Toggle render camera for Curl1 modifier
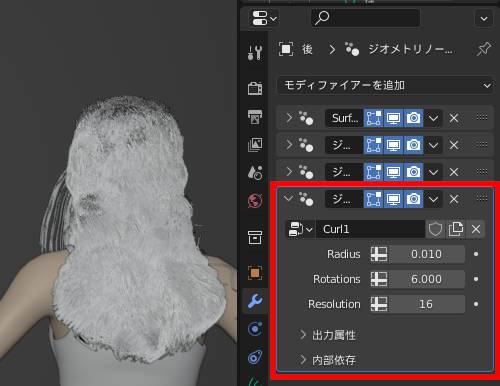The image size is (500, 386). (x=413, y=199)
